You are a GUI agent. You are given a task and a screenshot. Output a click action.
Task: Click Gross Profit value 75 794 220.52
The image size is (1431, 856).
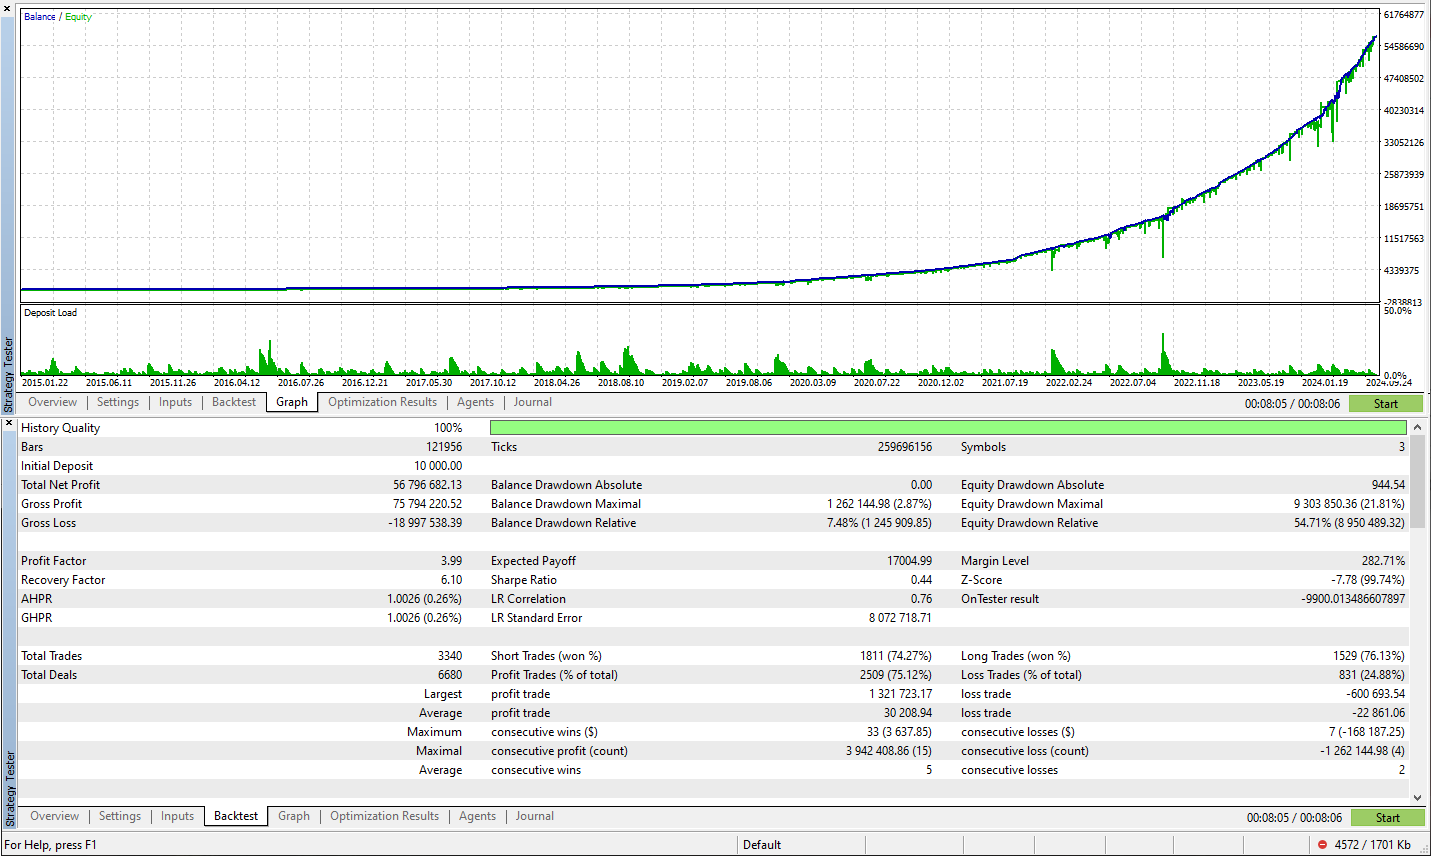[x=427, y=504]
